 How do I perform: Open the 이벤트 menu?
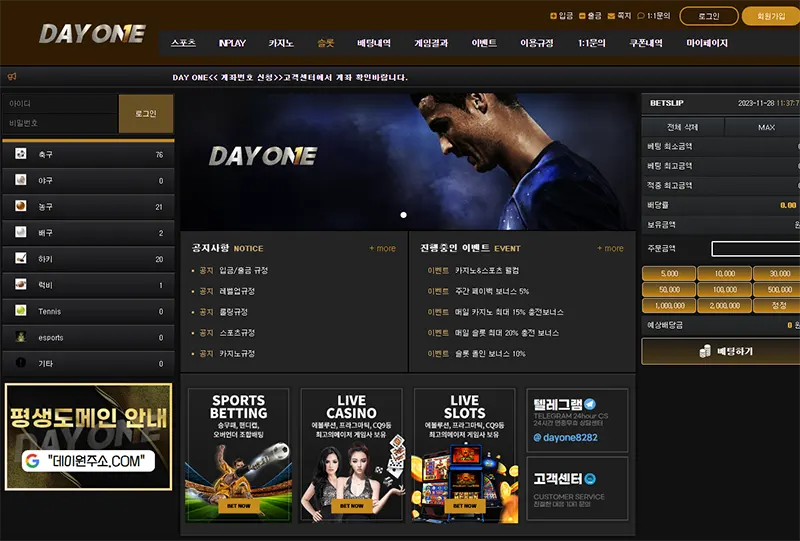point(484,43)
